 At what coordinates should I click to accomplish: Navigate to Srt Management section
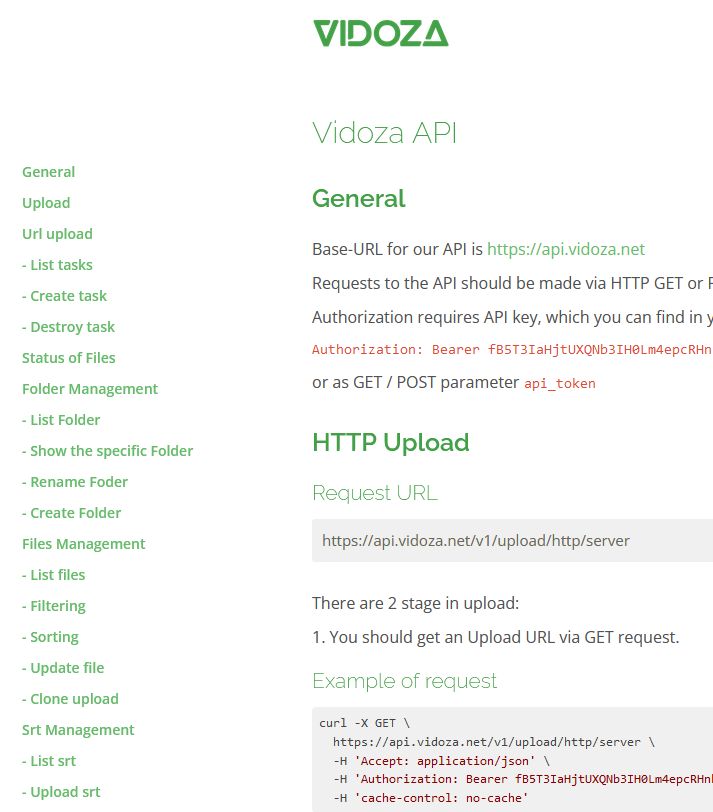click(x=78, y=730)
